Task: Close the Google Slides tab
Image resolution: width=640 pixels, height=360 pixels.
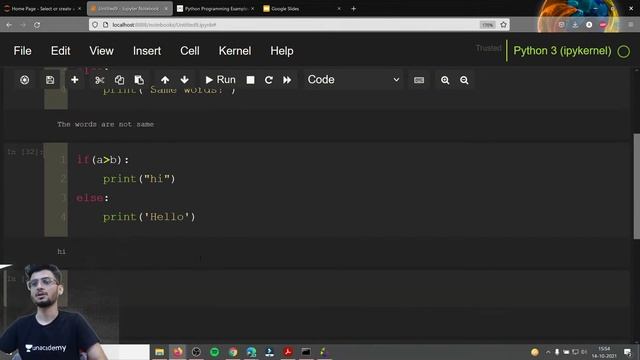Action: [x=339, y=9]
